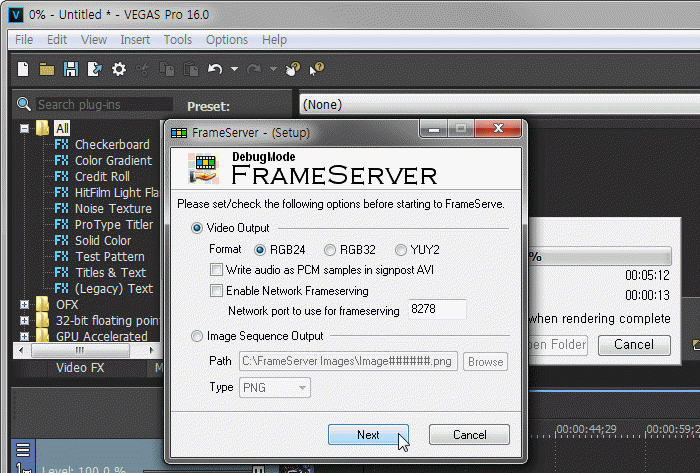Open the File menu

click(24, 40)
